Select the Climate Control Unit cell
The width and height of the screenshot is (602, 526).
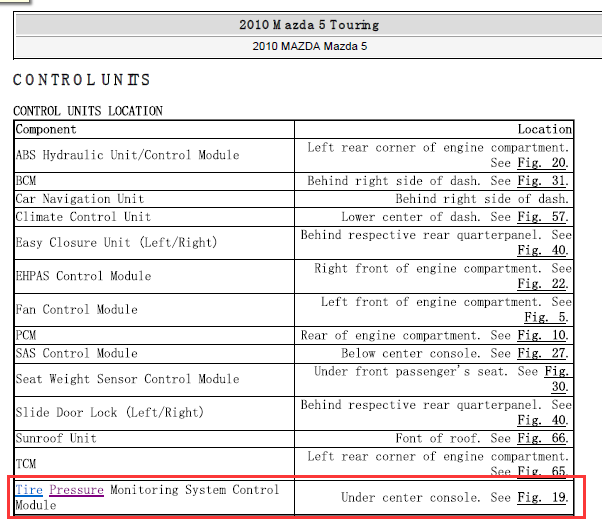point(154,217)
